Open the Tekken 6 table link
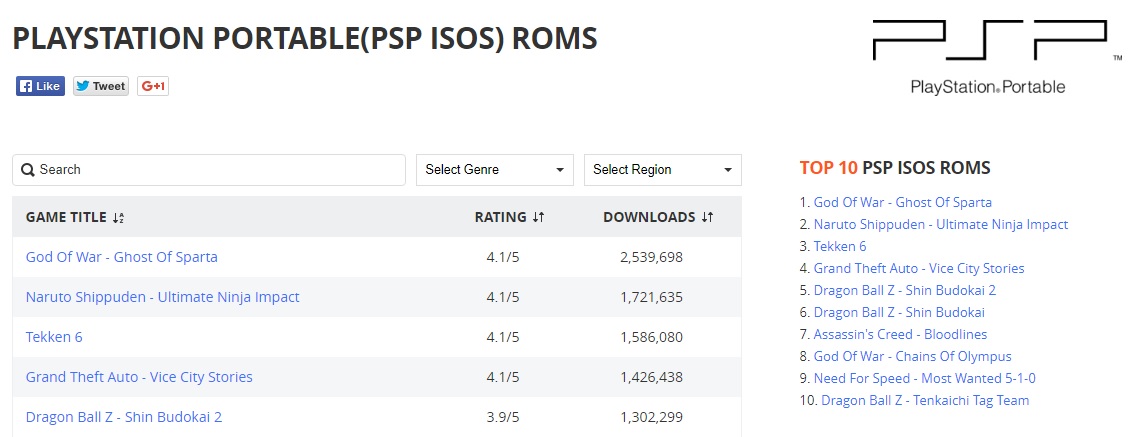Image resolution: width=1135 pixels, height=437 pixels. pyautogui.click(x=54, y=337)
